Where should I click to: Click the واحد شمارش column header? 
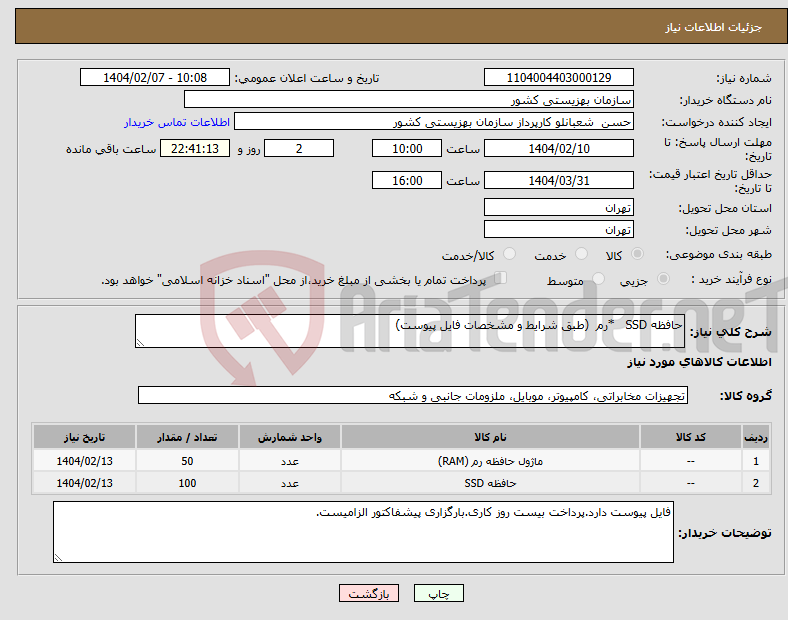tap(289, 437)
